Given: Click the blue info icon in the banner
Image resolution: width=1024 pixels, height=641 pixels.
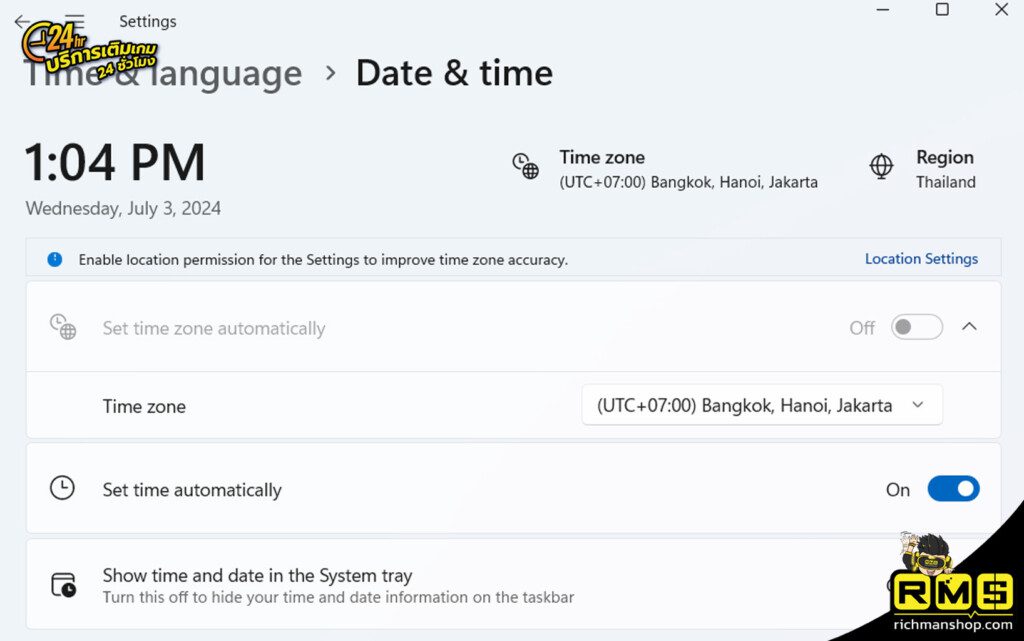Looking at the screenshot, I should pyautogui.click(x=55, y=258).
